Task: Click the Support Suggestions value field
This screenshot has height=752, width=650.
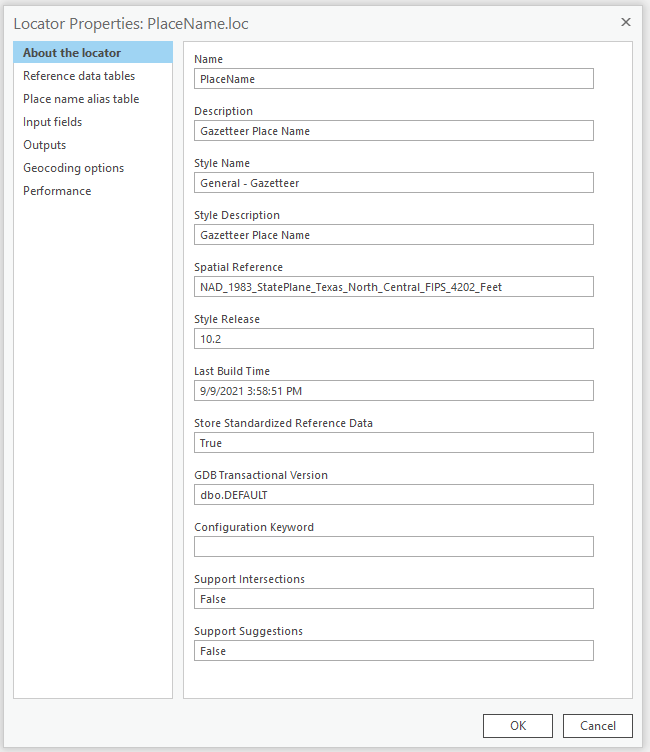Action: pyautogui.click(x=393, y=651)
